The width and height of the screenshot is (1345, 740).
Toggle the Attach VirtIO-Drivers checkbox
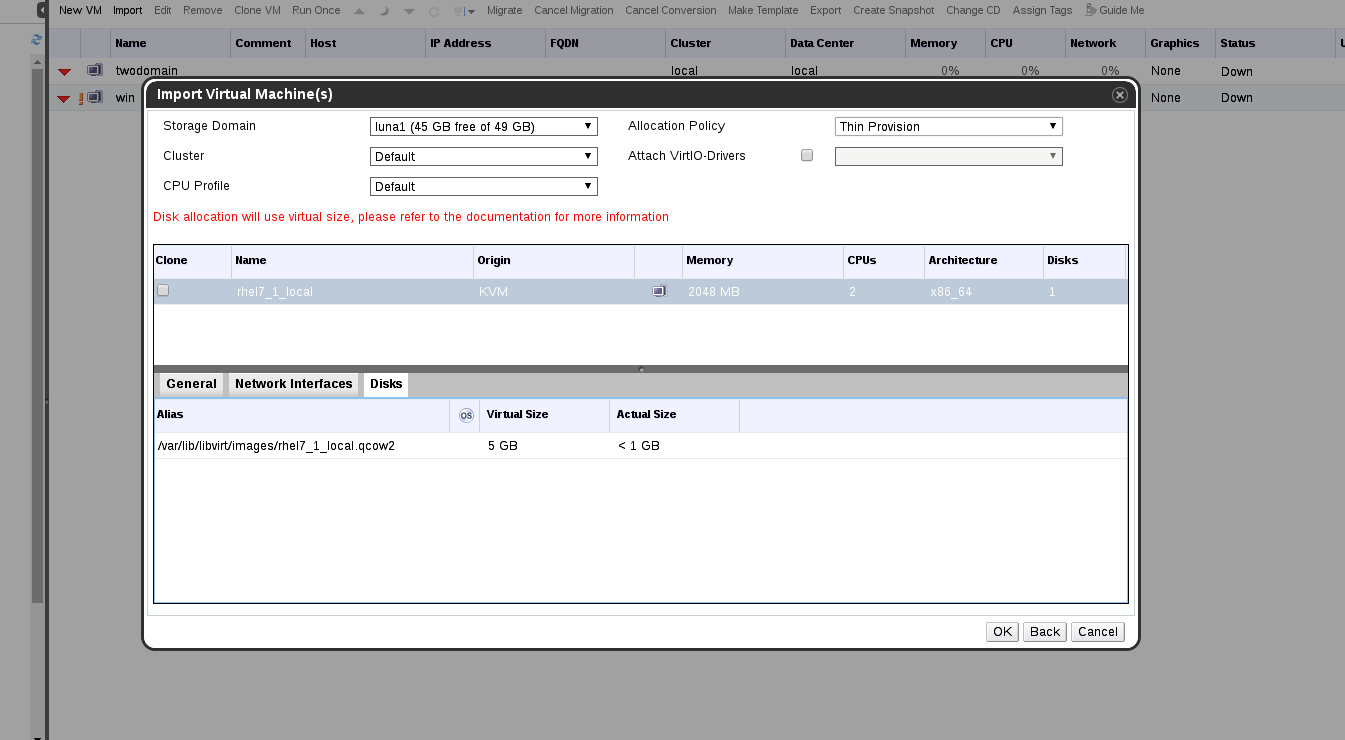coord(807,156)
